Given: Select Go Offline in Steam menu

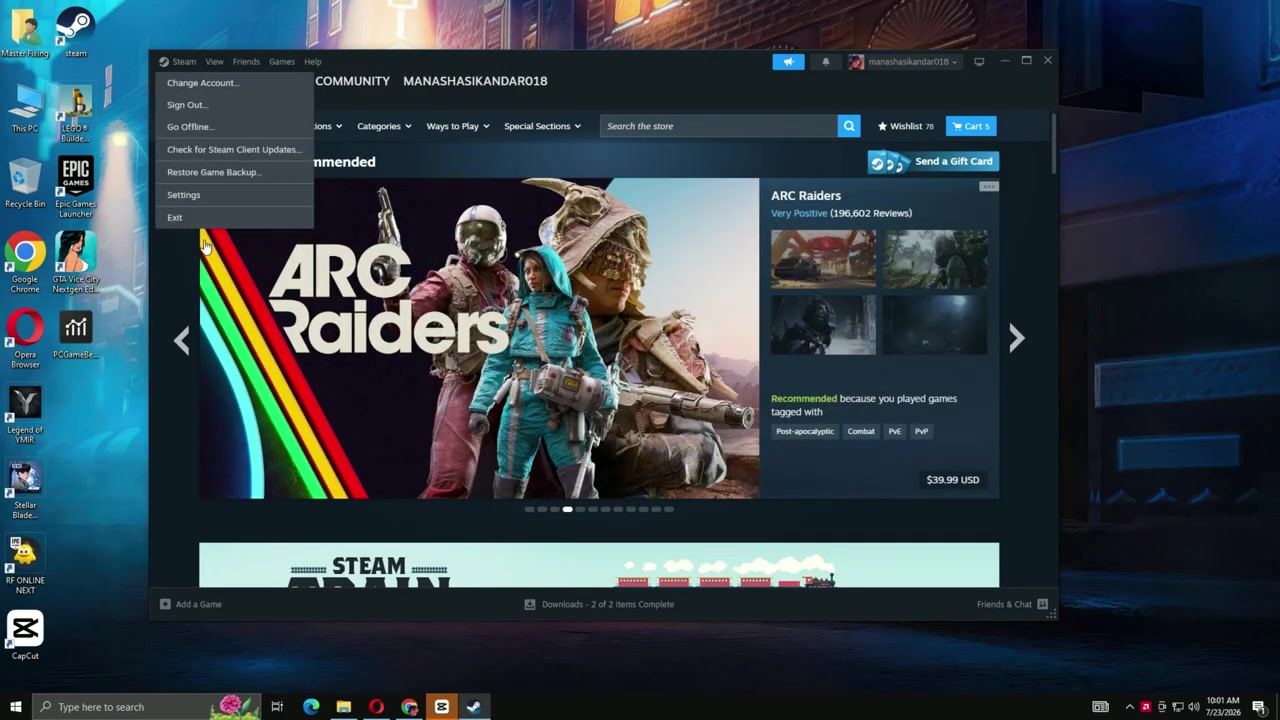Looking at the screenshot, I should click(x=234, y=127).
